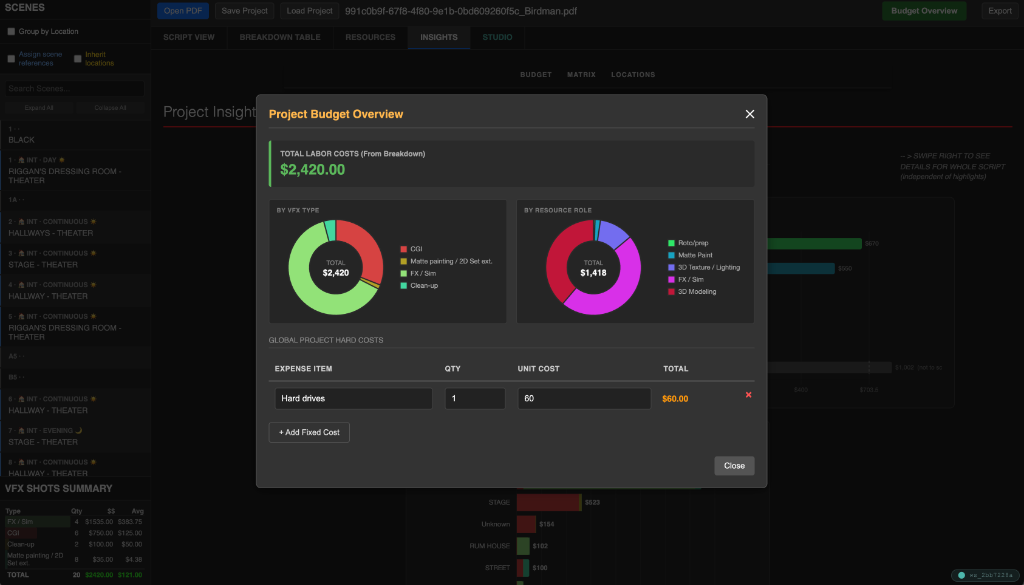Click Expand All in the Scenes panel
Screen dimensions: 1024x585
pyautogui.click(x=39, y=108)
